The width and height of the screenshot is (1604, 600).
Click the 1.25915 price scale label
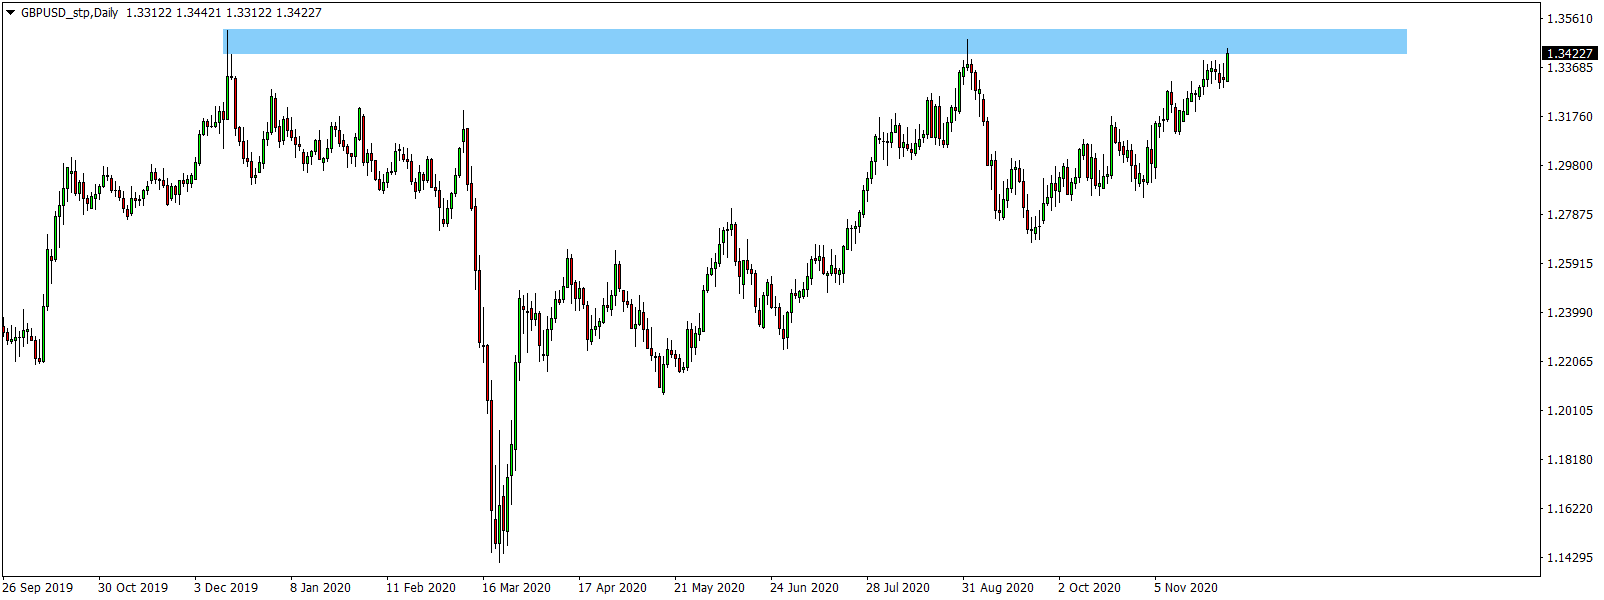click(x=1569, y=264)
